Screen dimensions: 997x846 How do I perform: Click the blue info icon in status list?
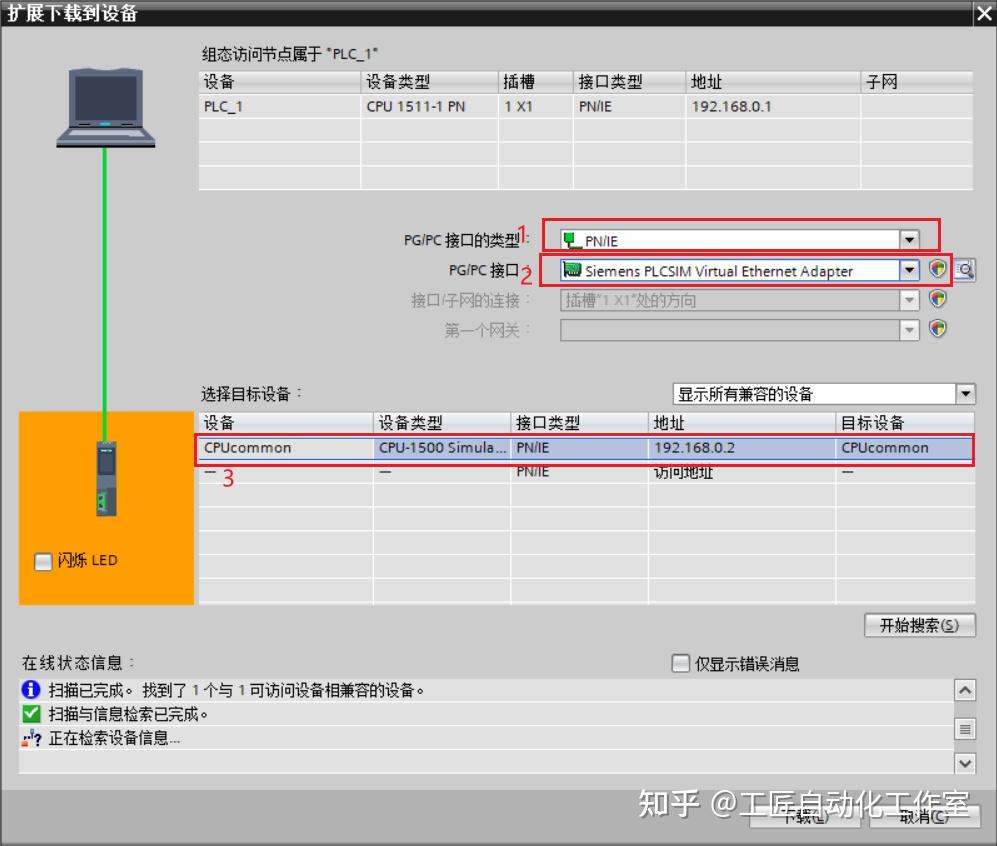(31, 689)
